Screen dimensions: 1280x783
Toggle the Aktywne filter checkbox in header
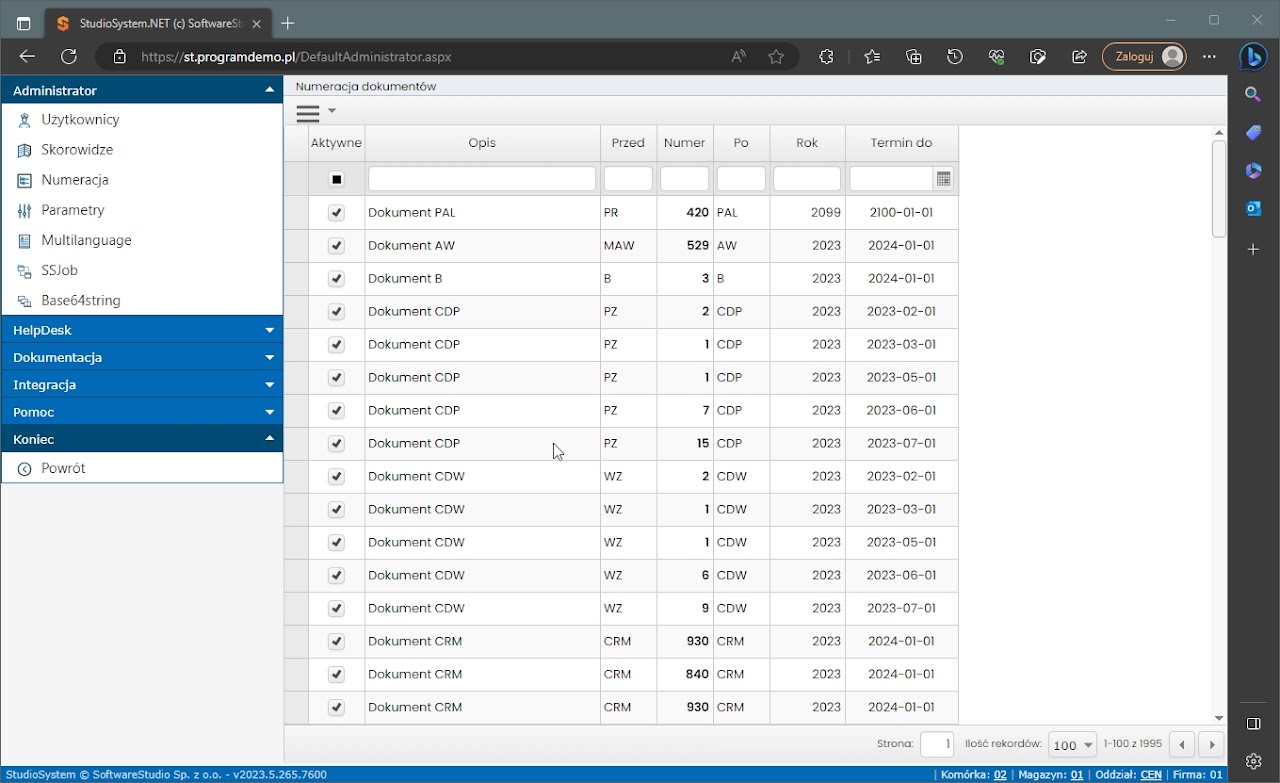[x=336, y=180]
